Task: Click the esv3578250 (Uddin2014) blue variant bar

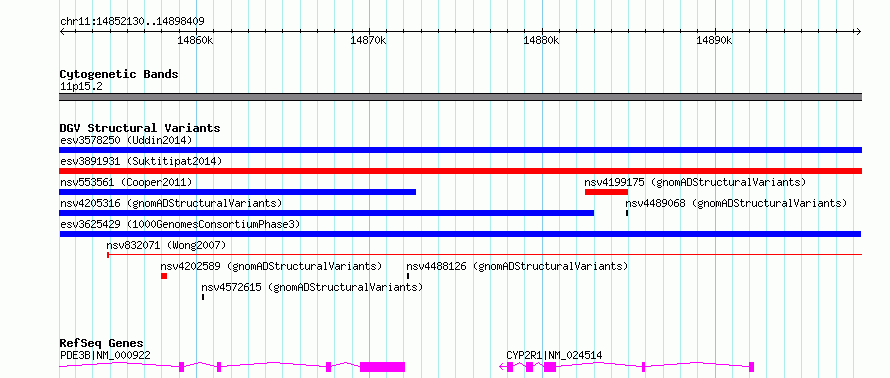Action: (x=460, y=150)
